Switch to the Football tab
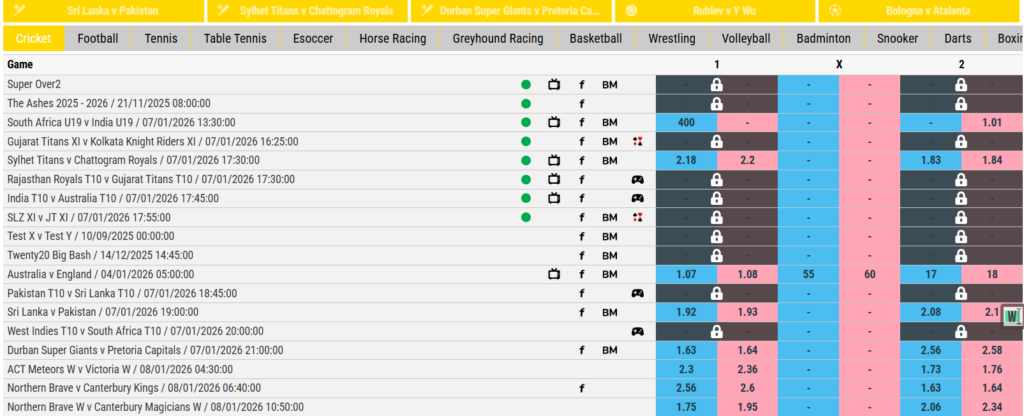1024x416 pixels. (98, 39)
